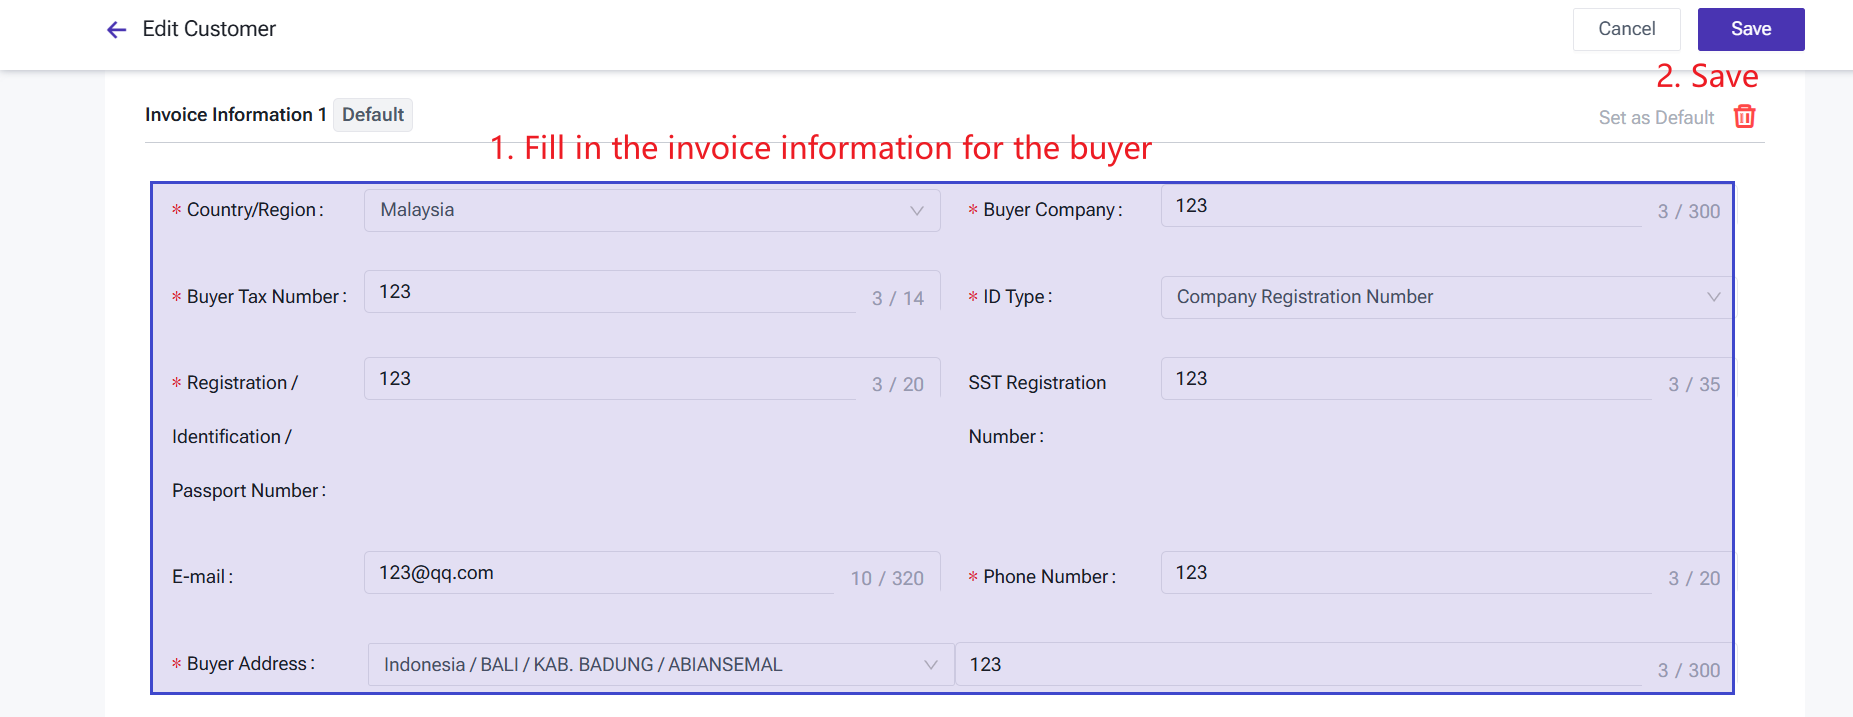Click into the Buyer Tax Number field
1853x717 pixels.
tap(610, 292)
